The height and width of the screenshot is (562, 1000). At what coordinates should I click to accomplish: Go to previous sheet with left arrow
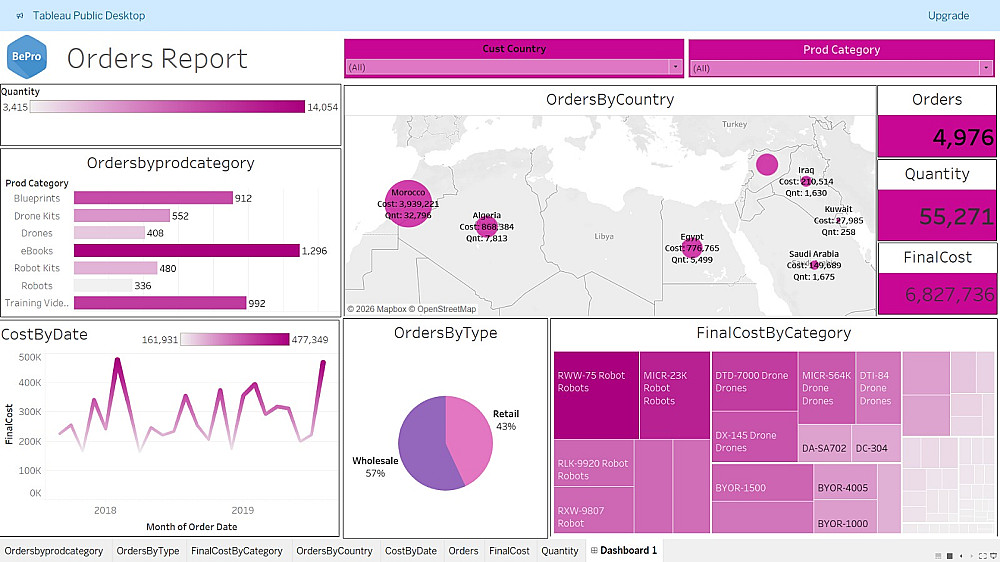tap(962, 556)
